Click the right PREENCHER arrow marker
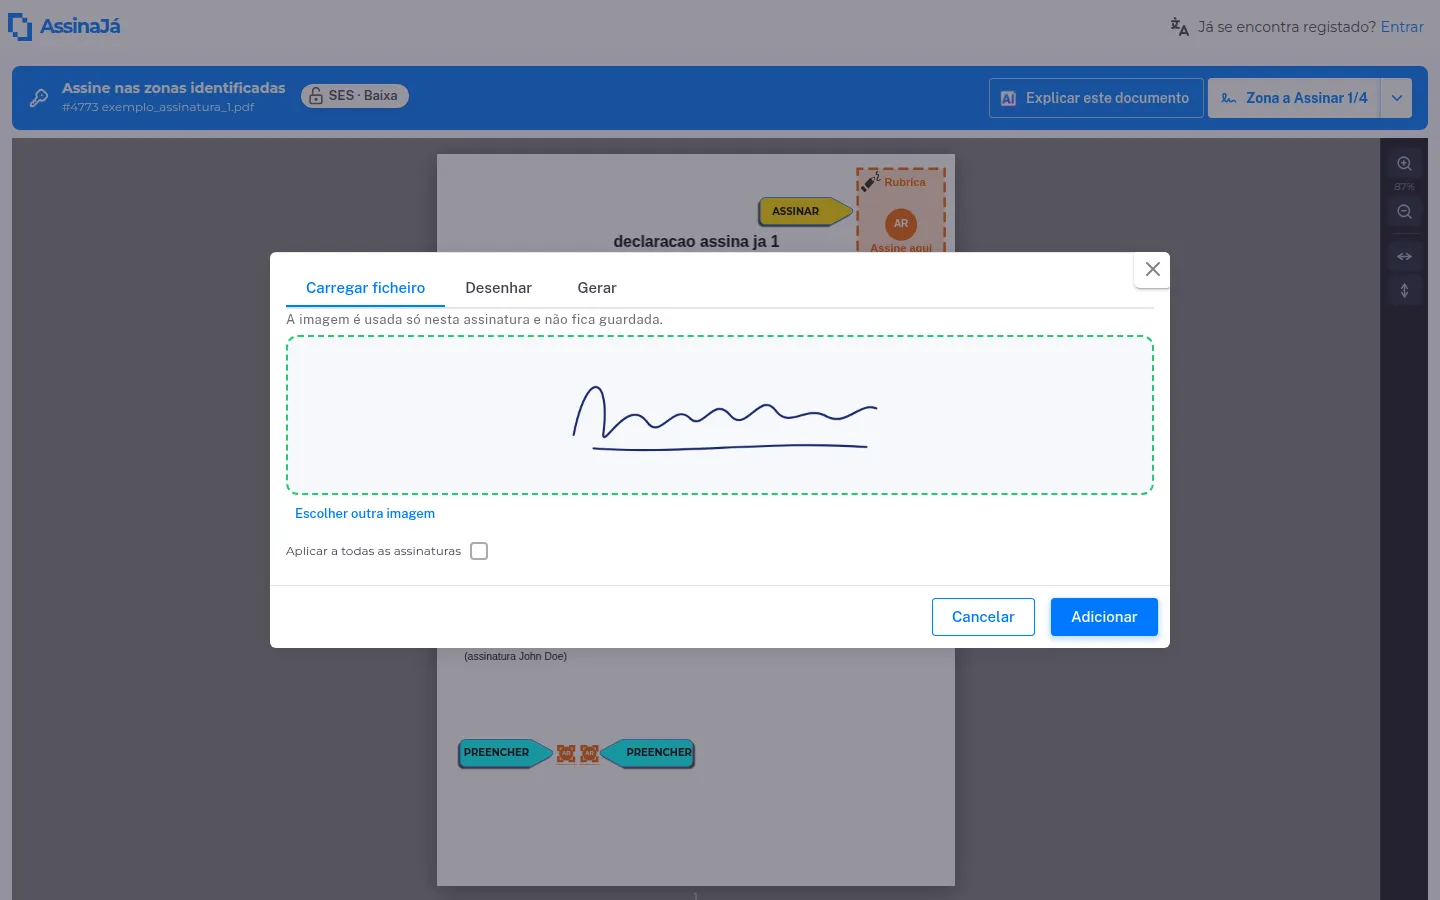The image size is (1440, 900). pyautogui.click(x=647, y=752)
